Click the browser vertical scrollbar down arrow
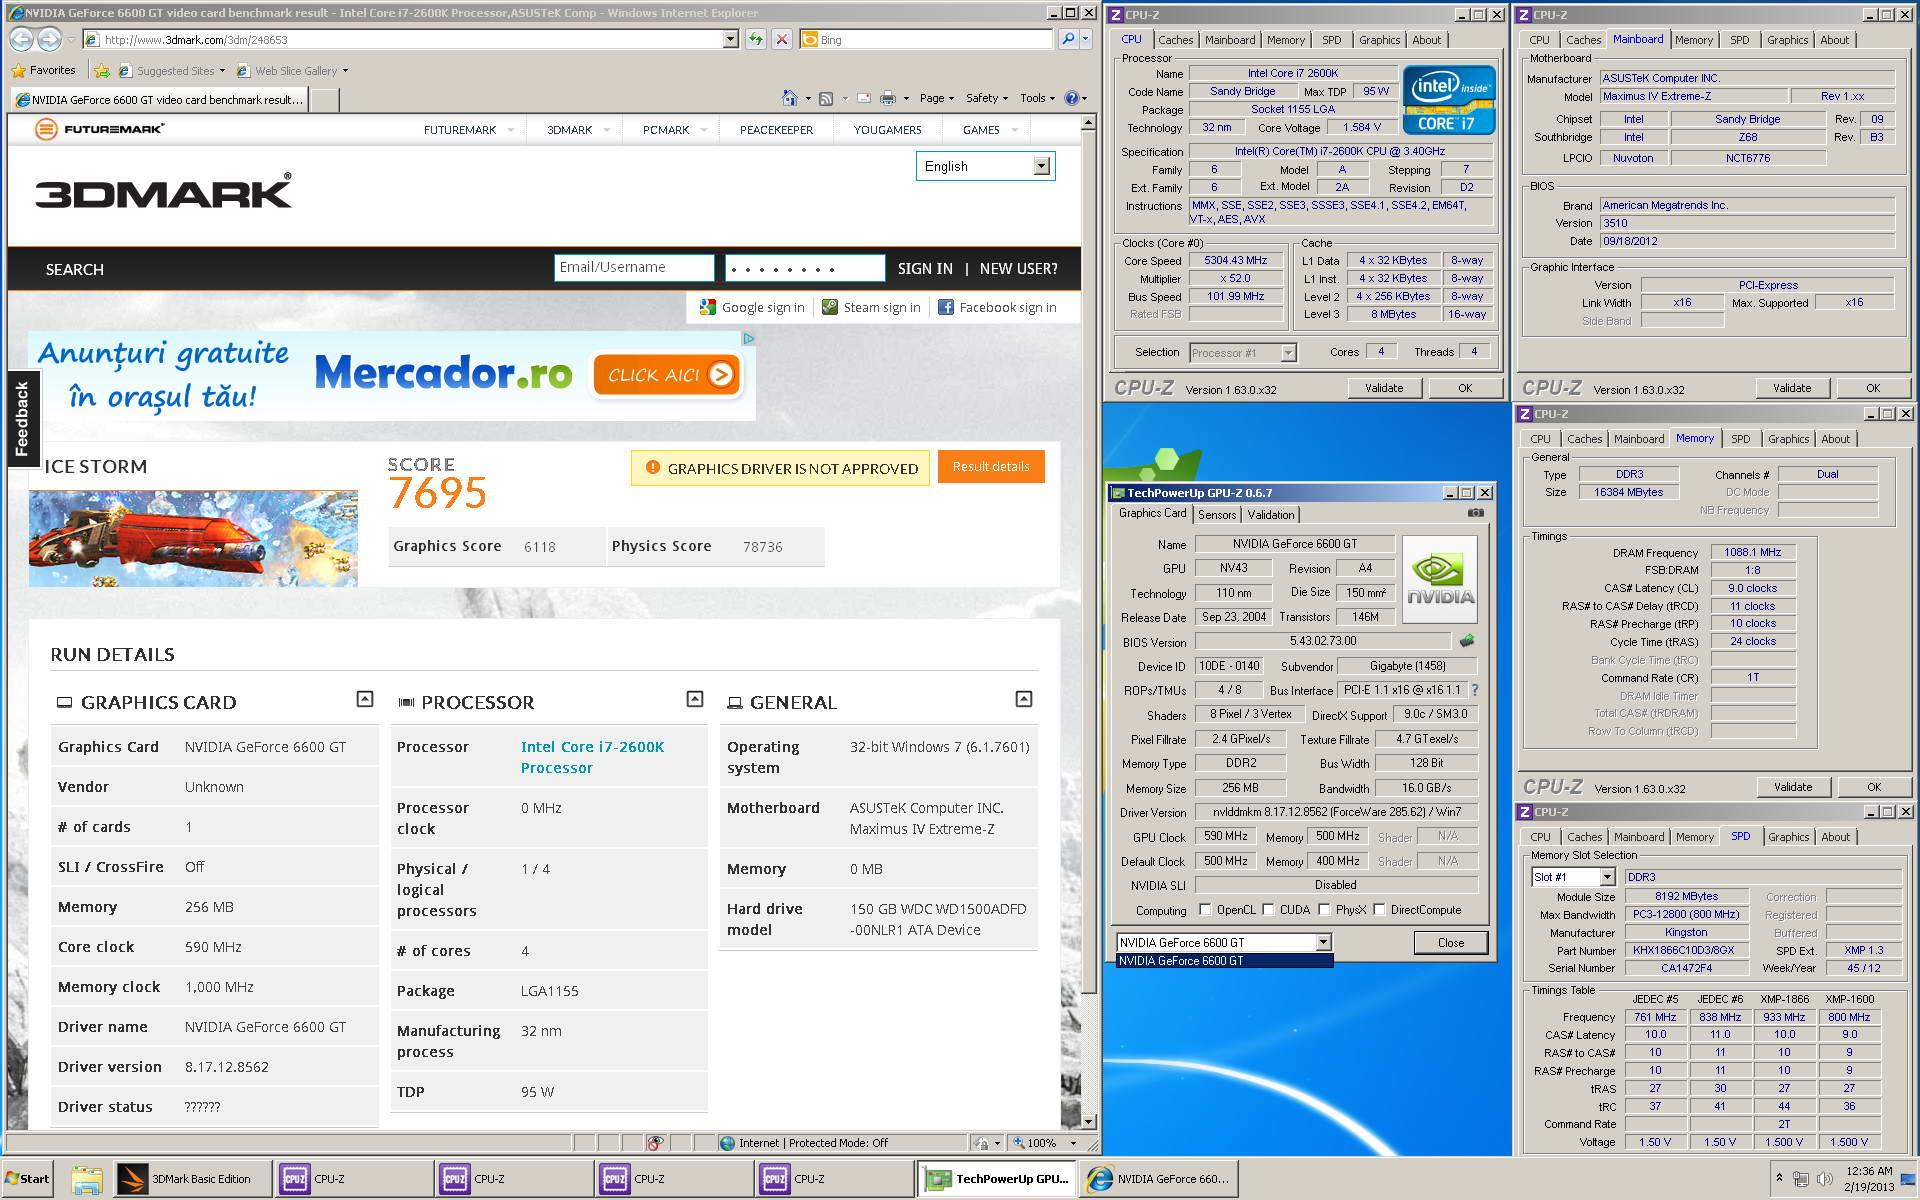The image size is (1920, 1200). click(1089, 1121)
